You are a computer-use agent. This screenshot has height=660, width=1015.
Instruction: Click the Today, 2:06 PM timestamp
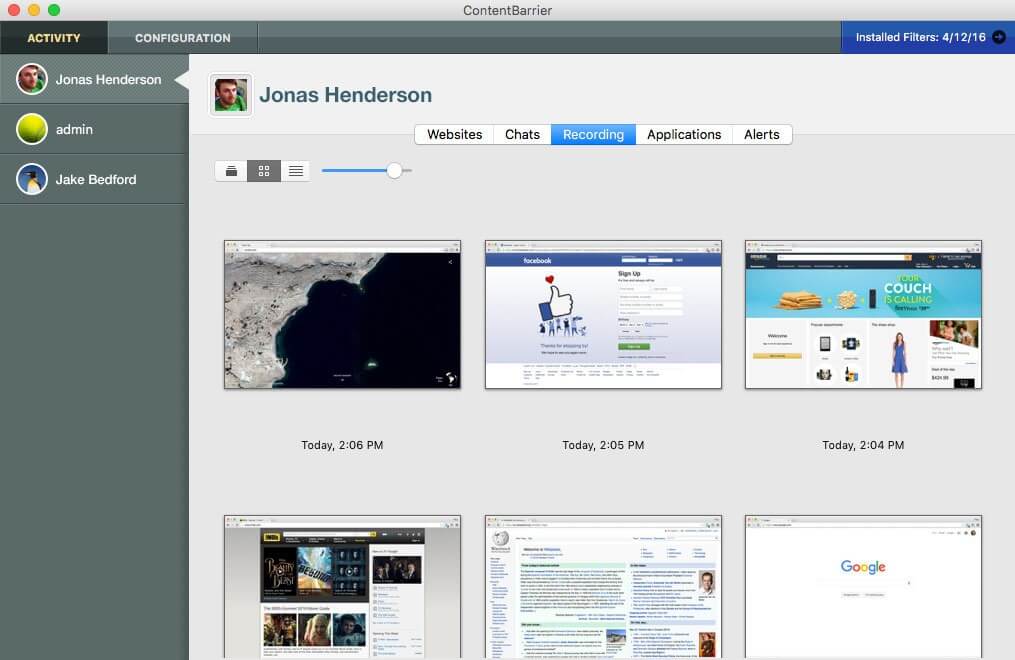pos(342,445)
